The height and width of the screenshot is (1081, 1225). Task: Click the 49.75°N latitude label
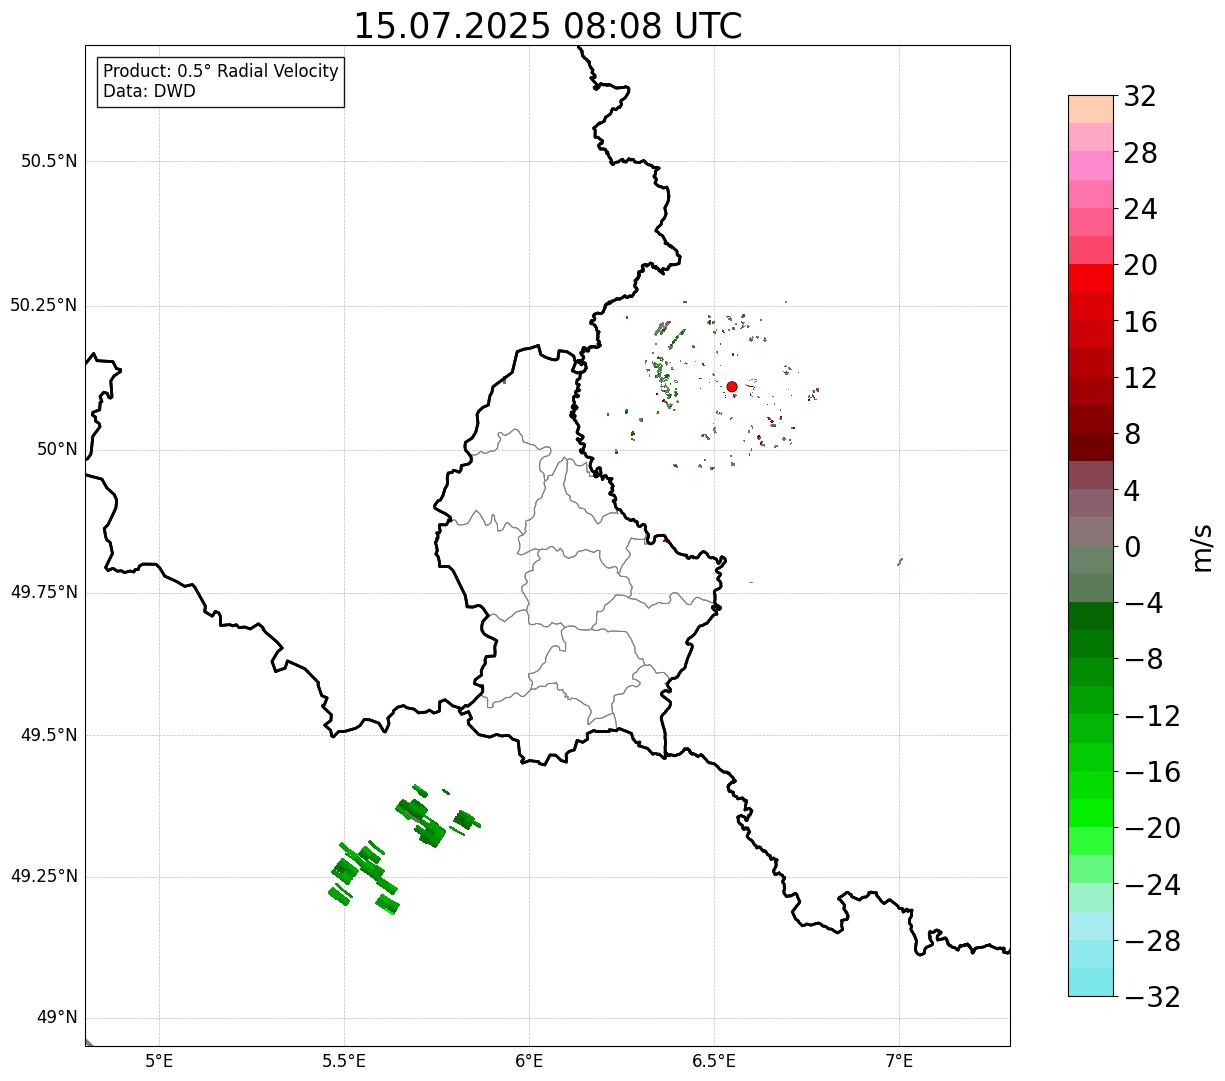tap(44, 593)
